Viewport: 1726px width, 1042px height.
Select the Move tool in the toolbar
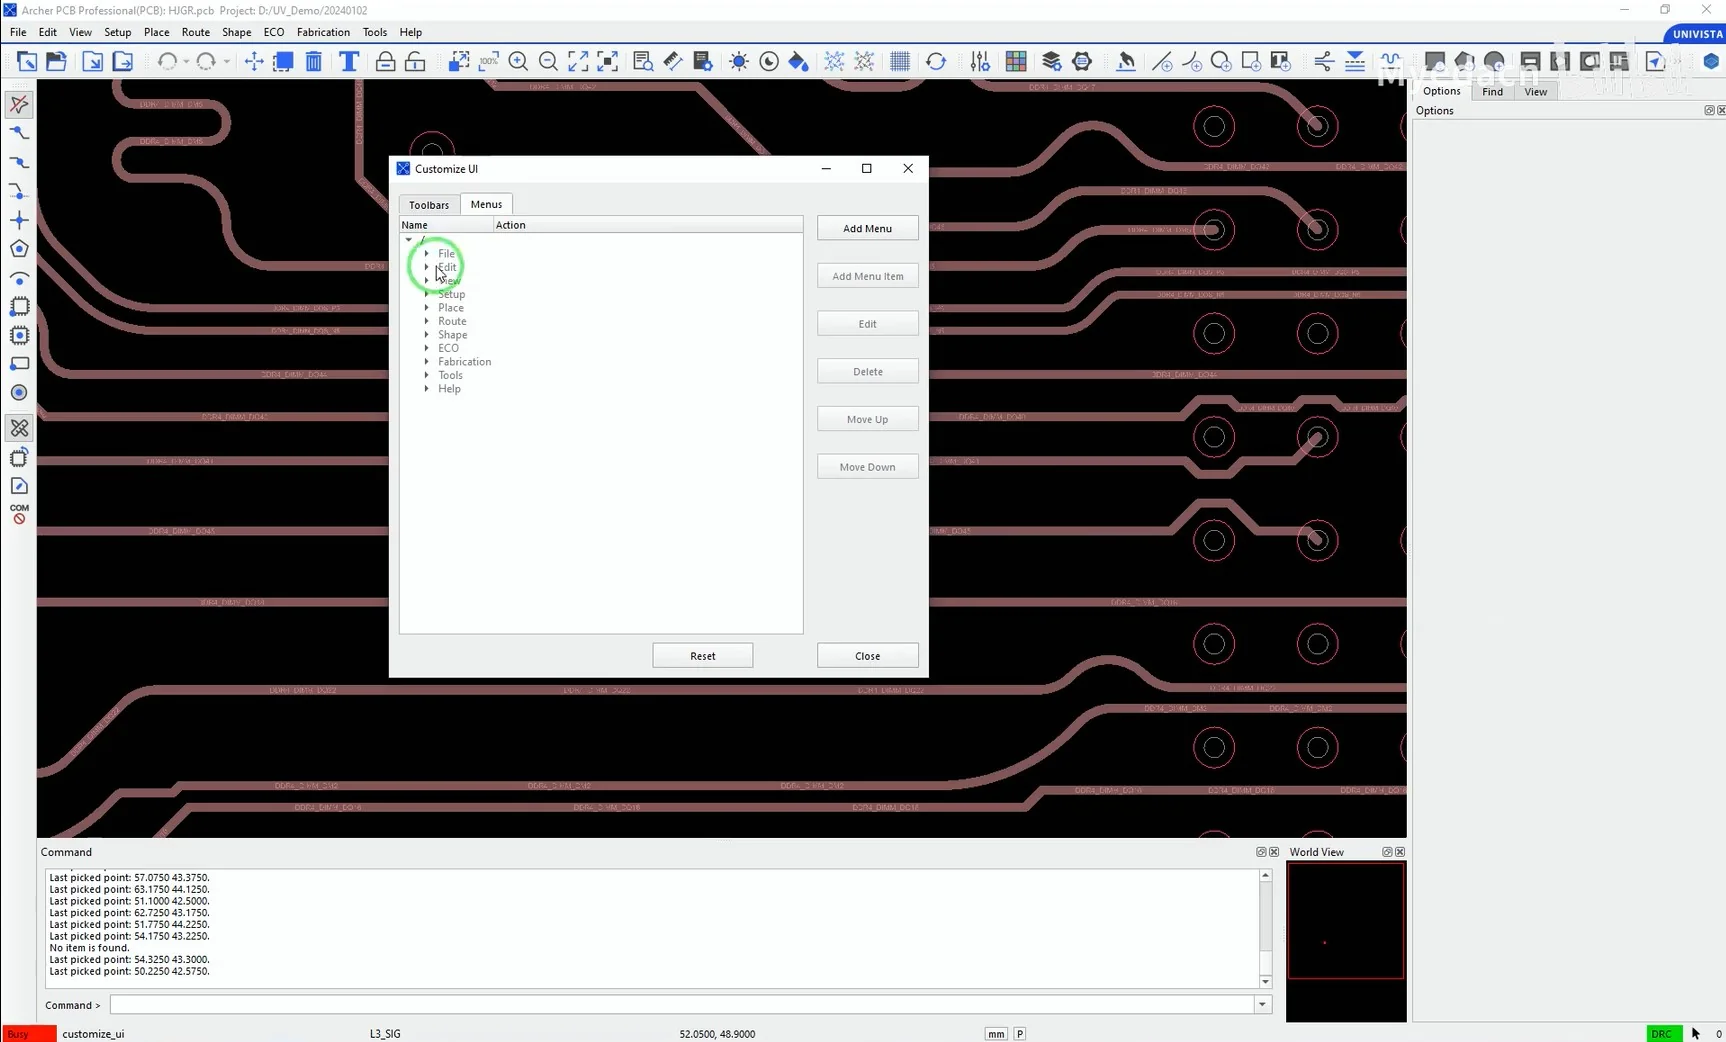coord(254,61)
